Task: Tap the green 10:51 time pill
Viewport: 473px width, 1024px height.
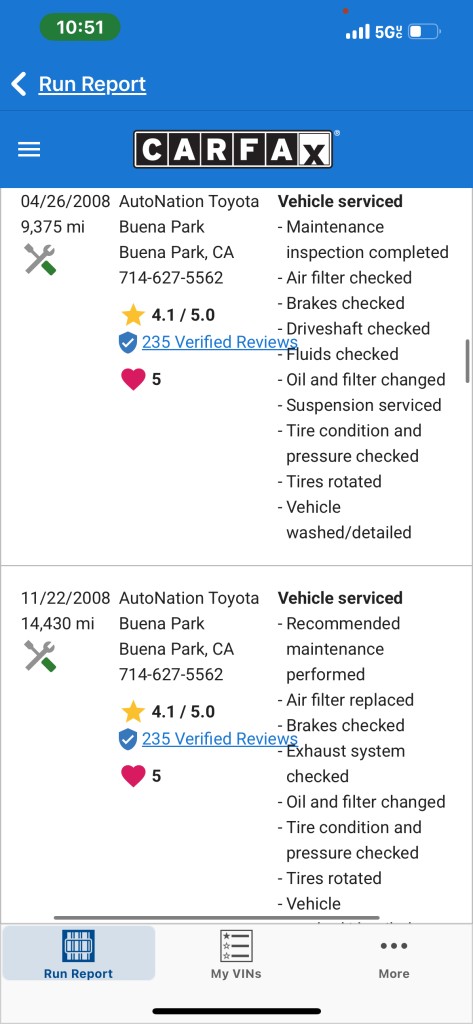Action: 80,27
